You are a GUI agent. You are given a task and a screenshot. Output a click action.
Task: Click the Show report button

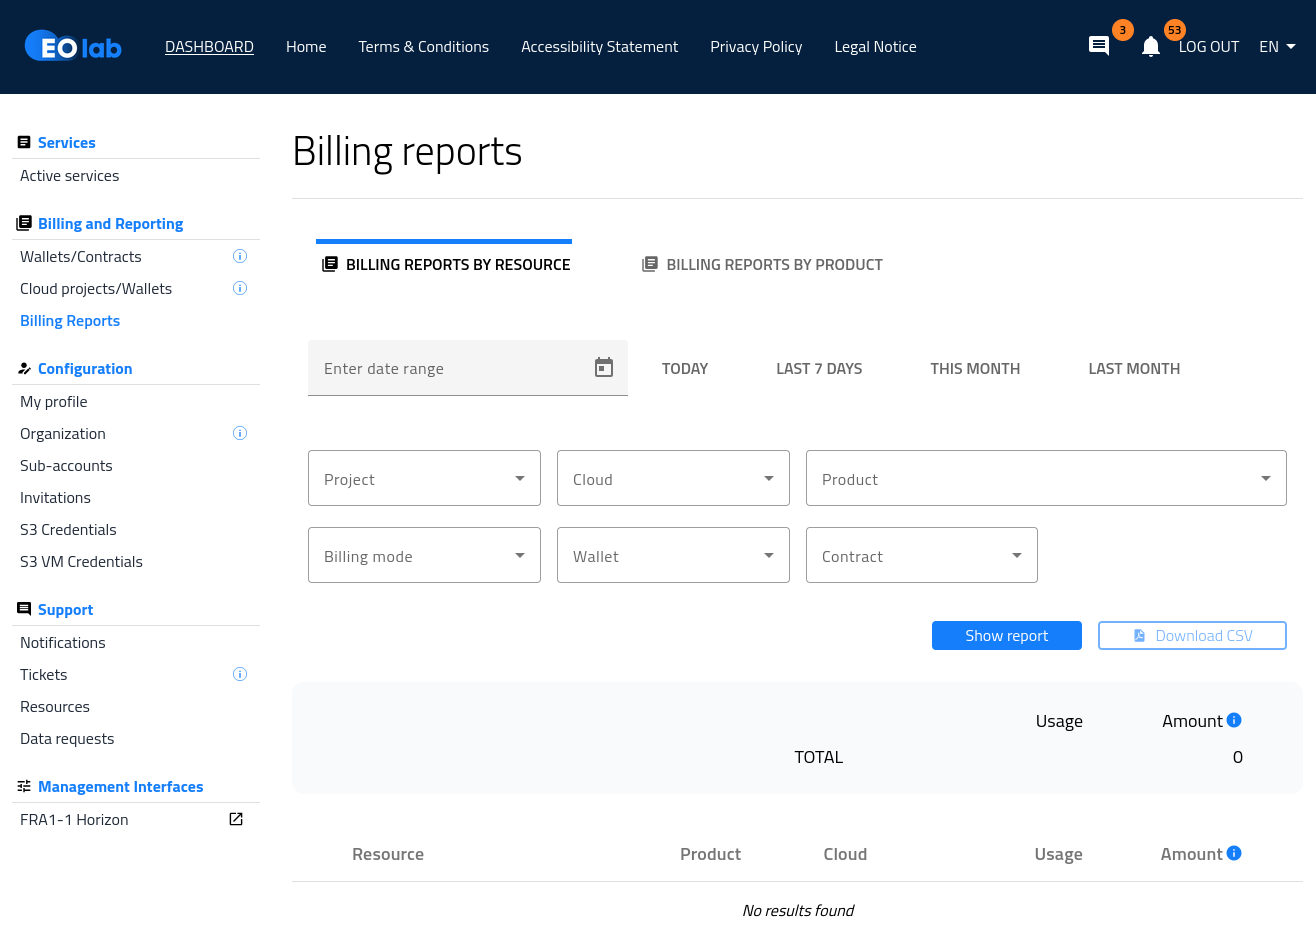[1006, 636]
